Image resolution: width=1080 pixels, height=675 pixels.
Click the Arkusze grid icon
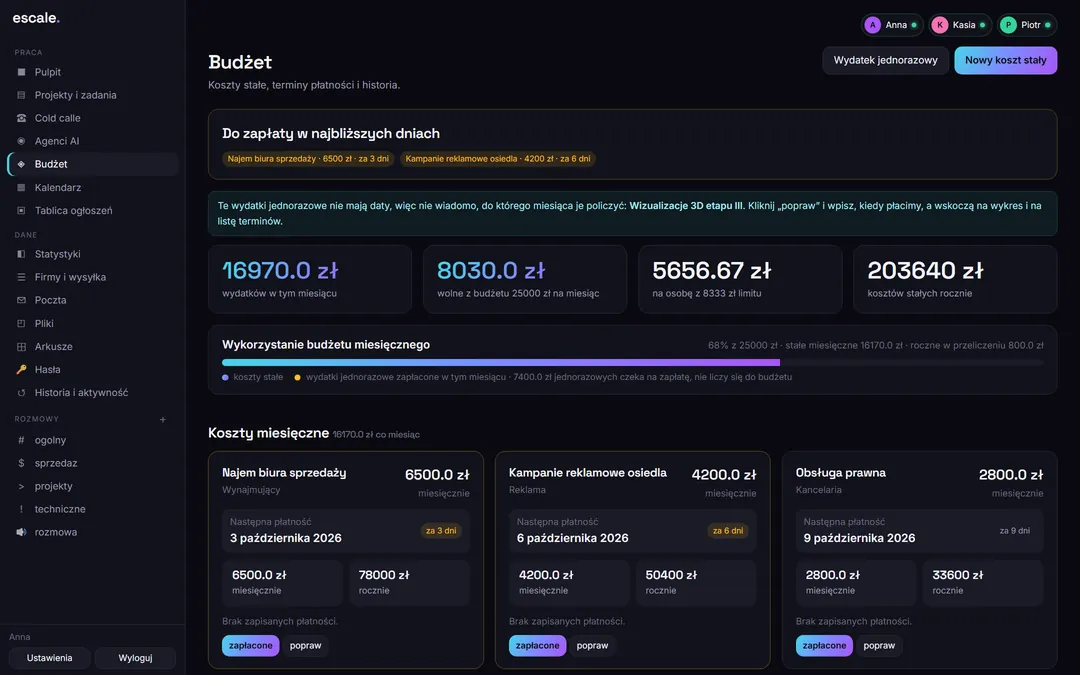coord(21,346)
